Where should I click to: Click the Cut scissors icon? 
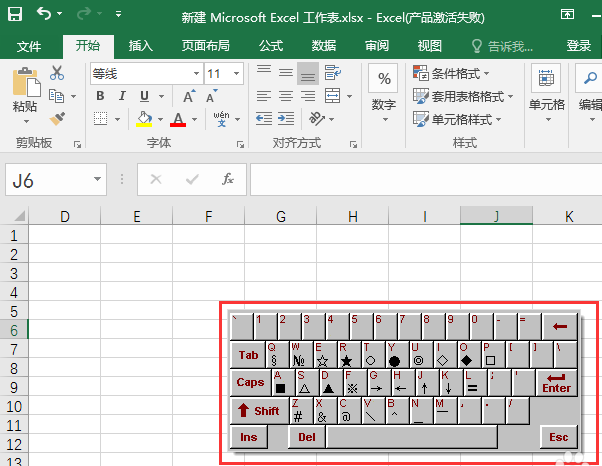[x=56, y=73]
